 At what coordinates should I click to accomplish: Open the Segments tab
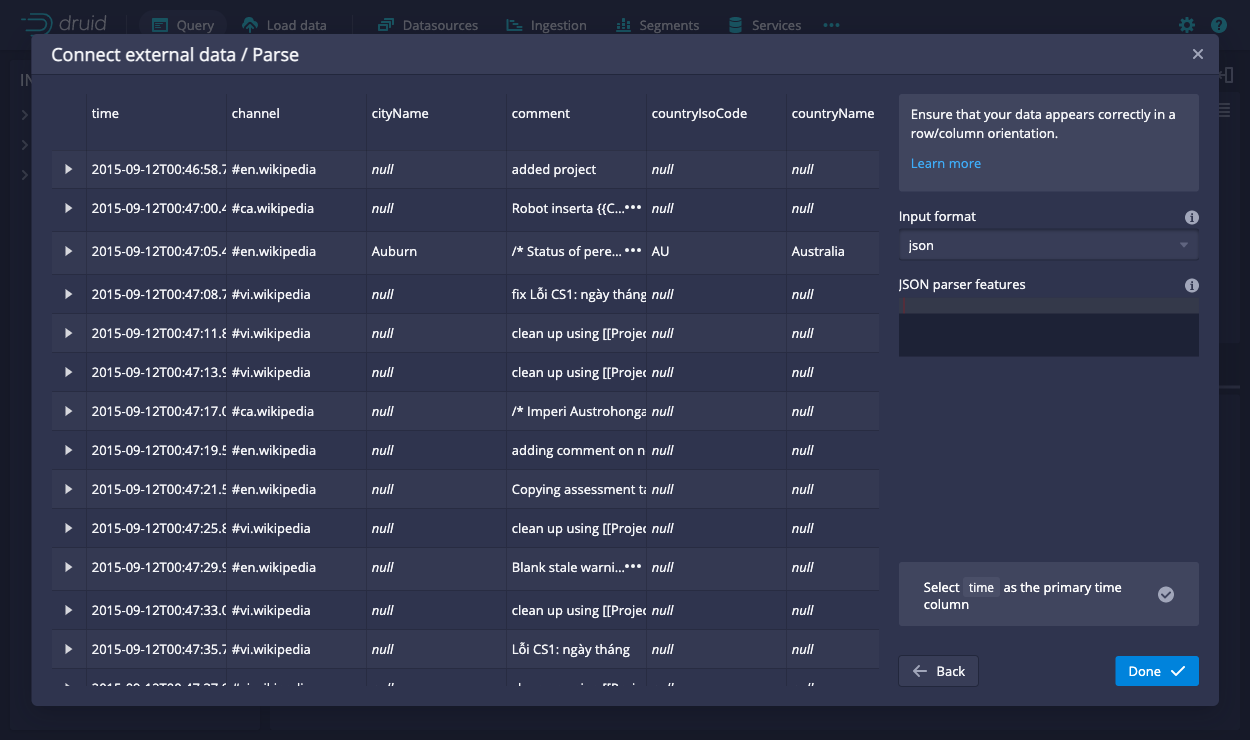click(x=657, y=25)
